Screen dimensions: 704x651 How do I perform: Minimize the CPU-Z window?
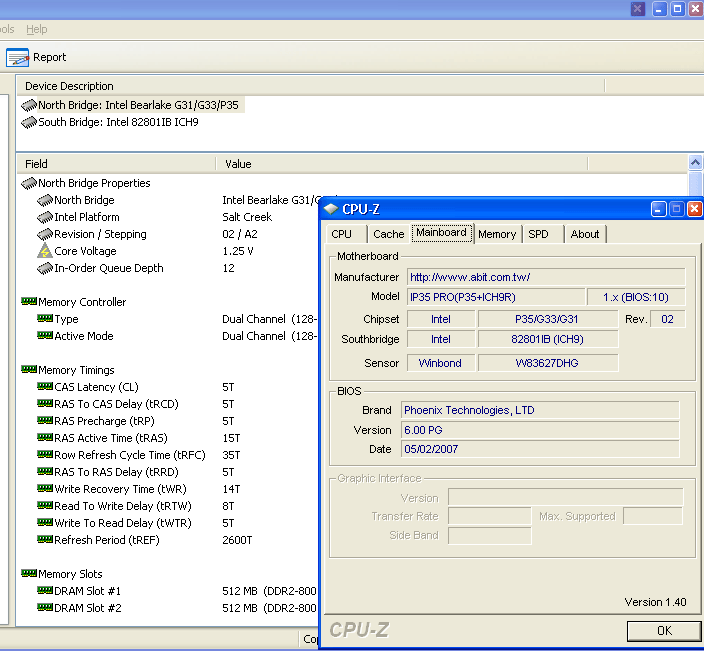(658, 209)
